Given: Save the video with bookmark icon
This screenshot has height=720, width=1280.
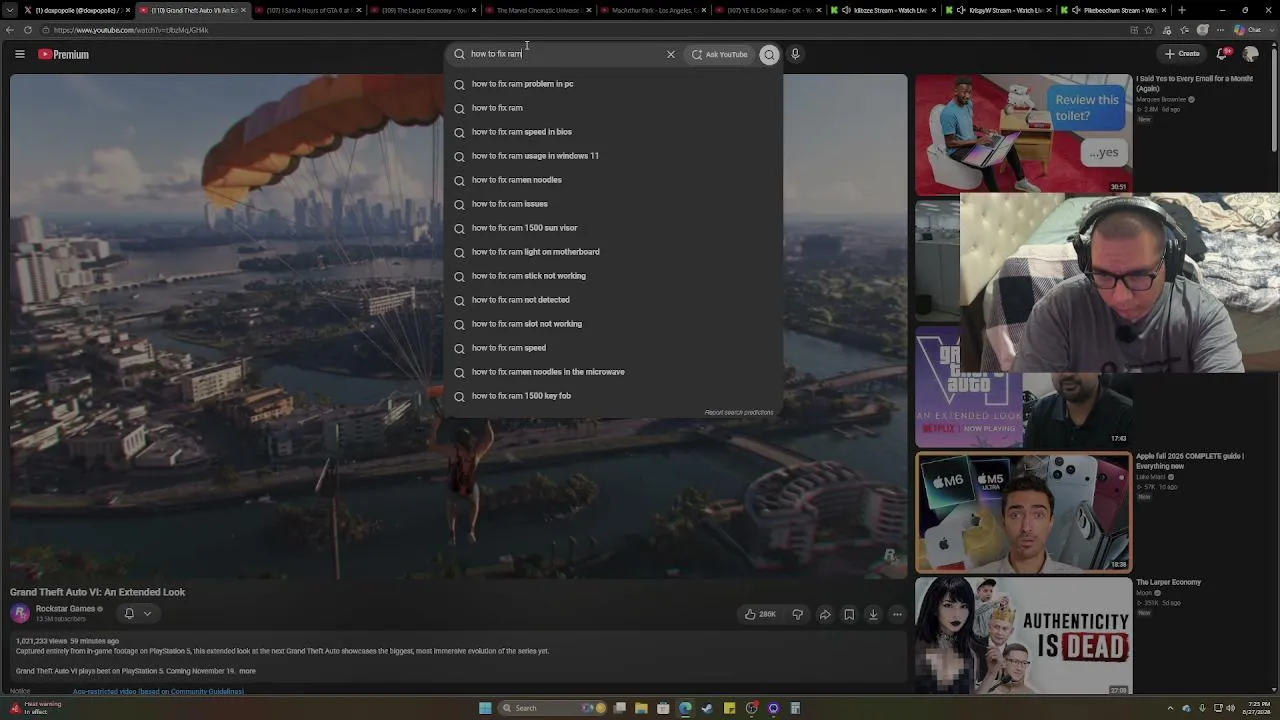Looking at the screenshot, I should [849, 614].
